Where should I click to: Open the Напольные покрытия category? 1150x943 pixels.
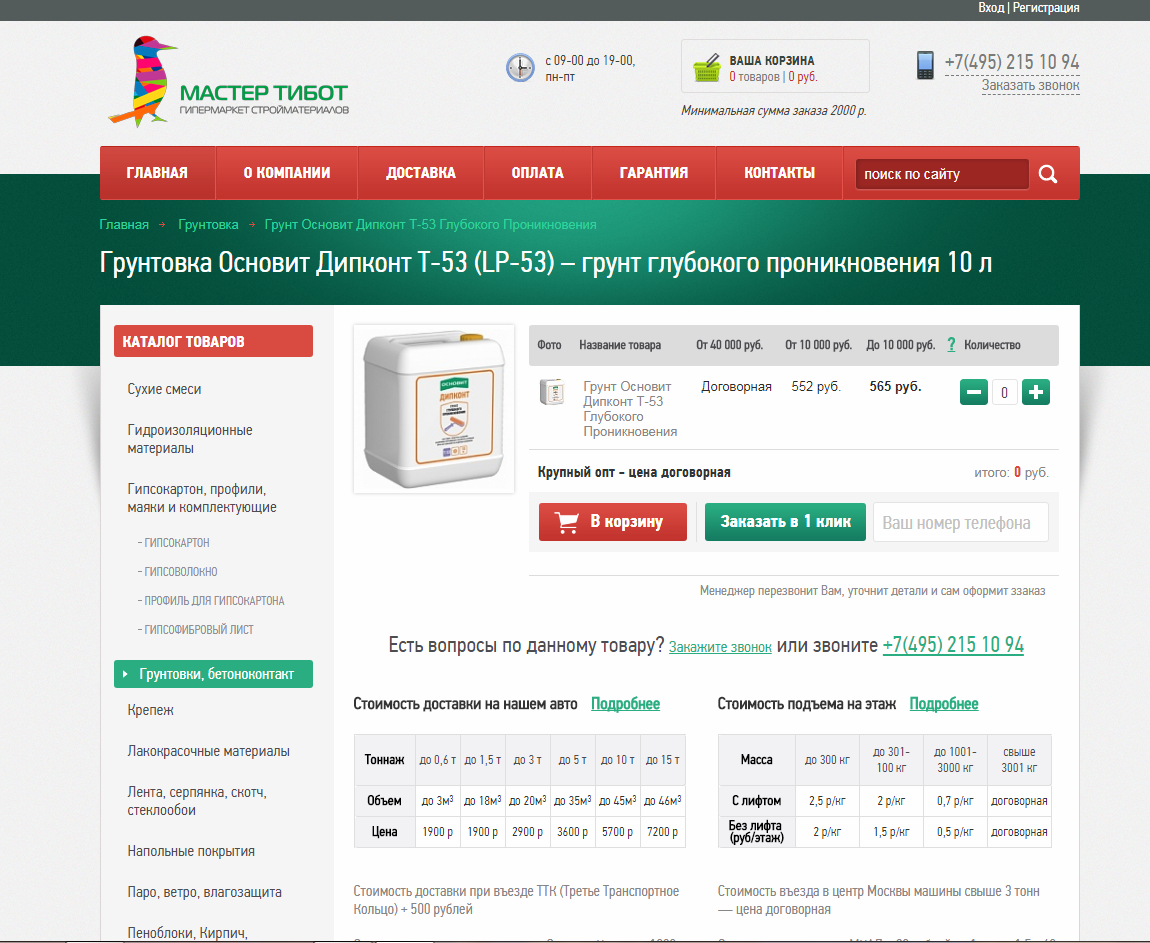pos(191,851)
